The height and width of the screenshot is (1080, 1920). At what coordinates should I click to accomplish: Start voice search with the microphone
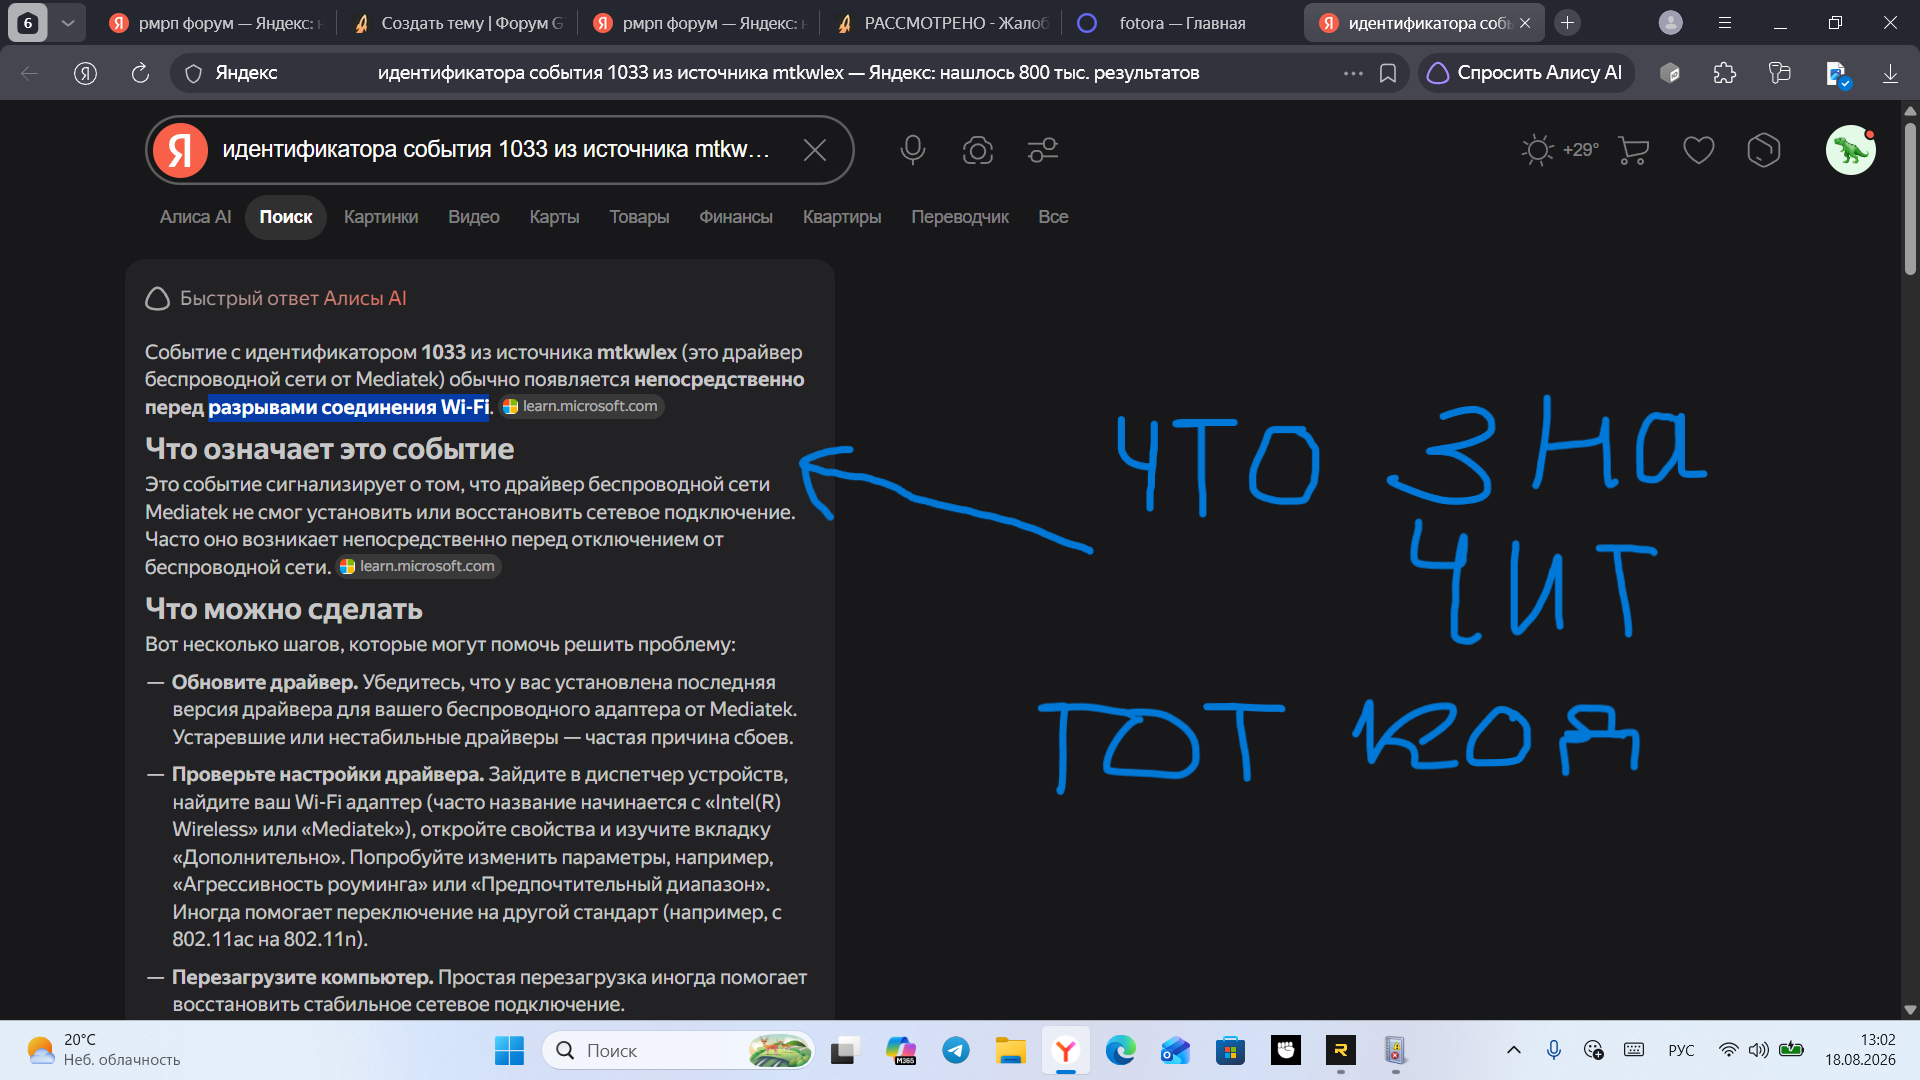tap(912, 150)
